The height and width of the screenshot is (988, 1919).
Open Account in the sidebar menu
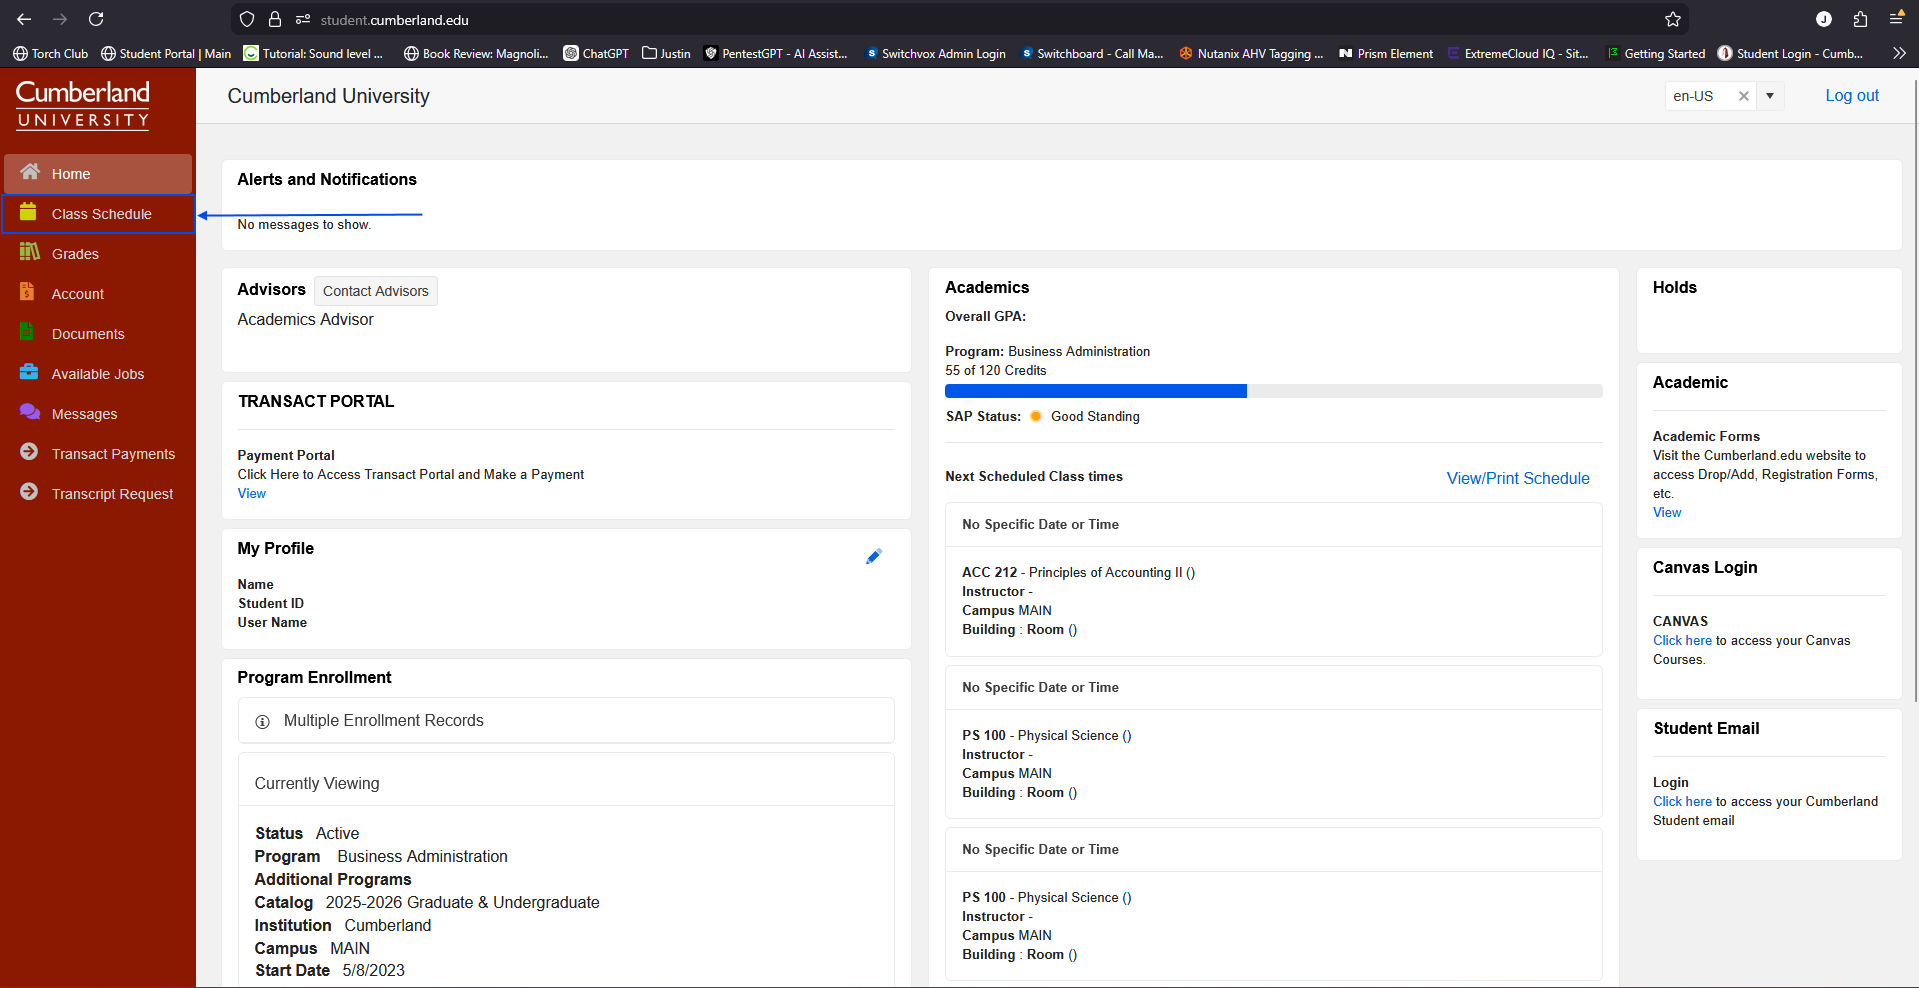coord(98,294)
